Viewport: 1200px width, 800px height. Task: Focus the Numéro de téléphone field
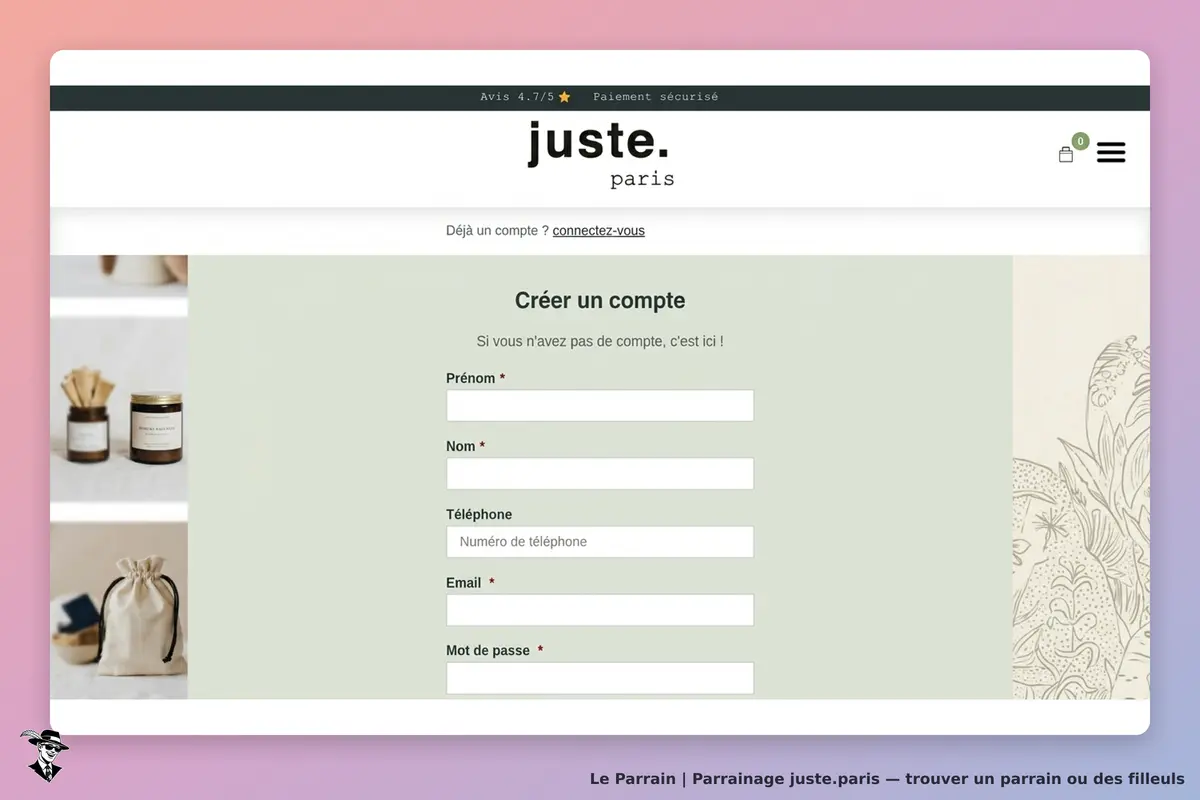tap(600, 542)
